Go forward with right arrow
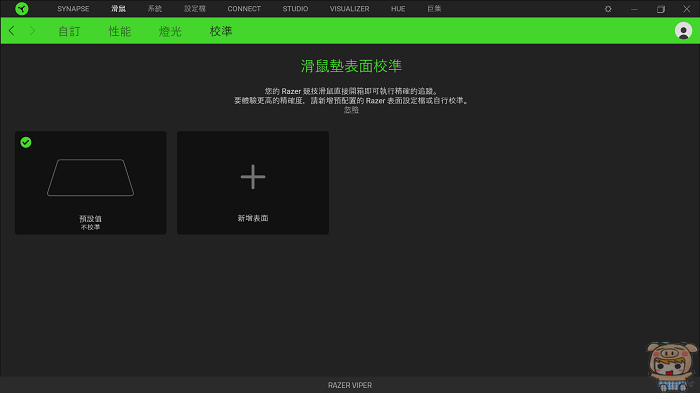The image size is (700, 393). coord(32,31)
